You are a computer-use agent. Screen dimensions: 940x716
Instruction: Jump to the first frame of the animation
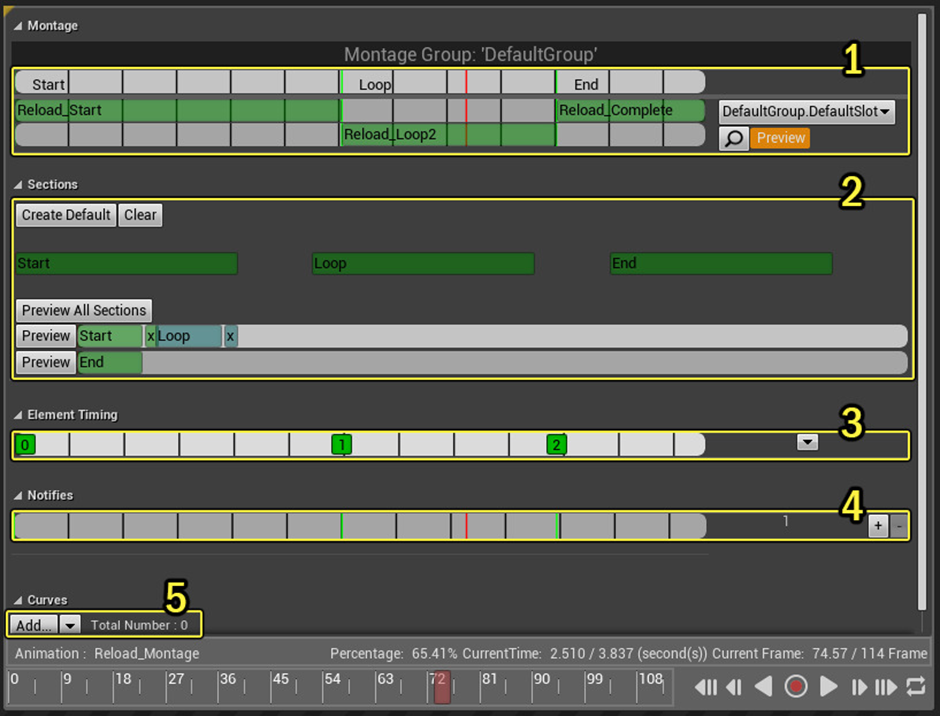coord(706,687)
